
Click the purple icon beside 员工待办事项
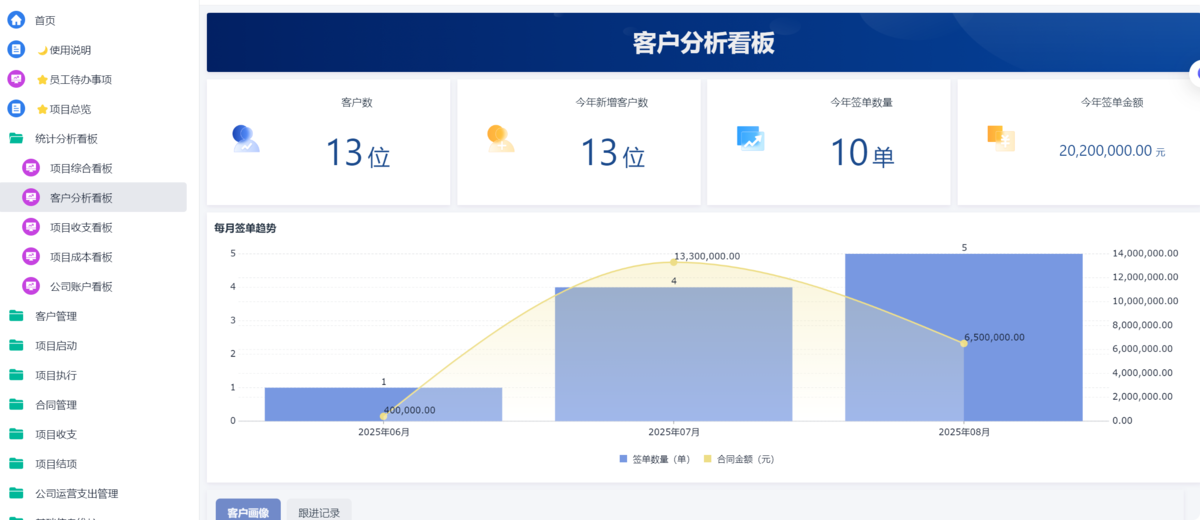(x=16, y=79)
